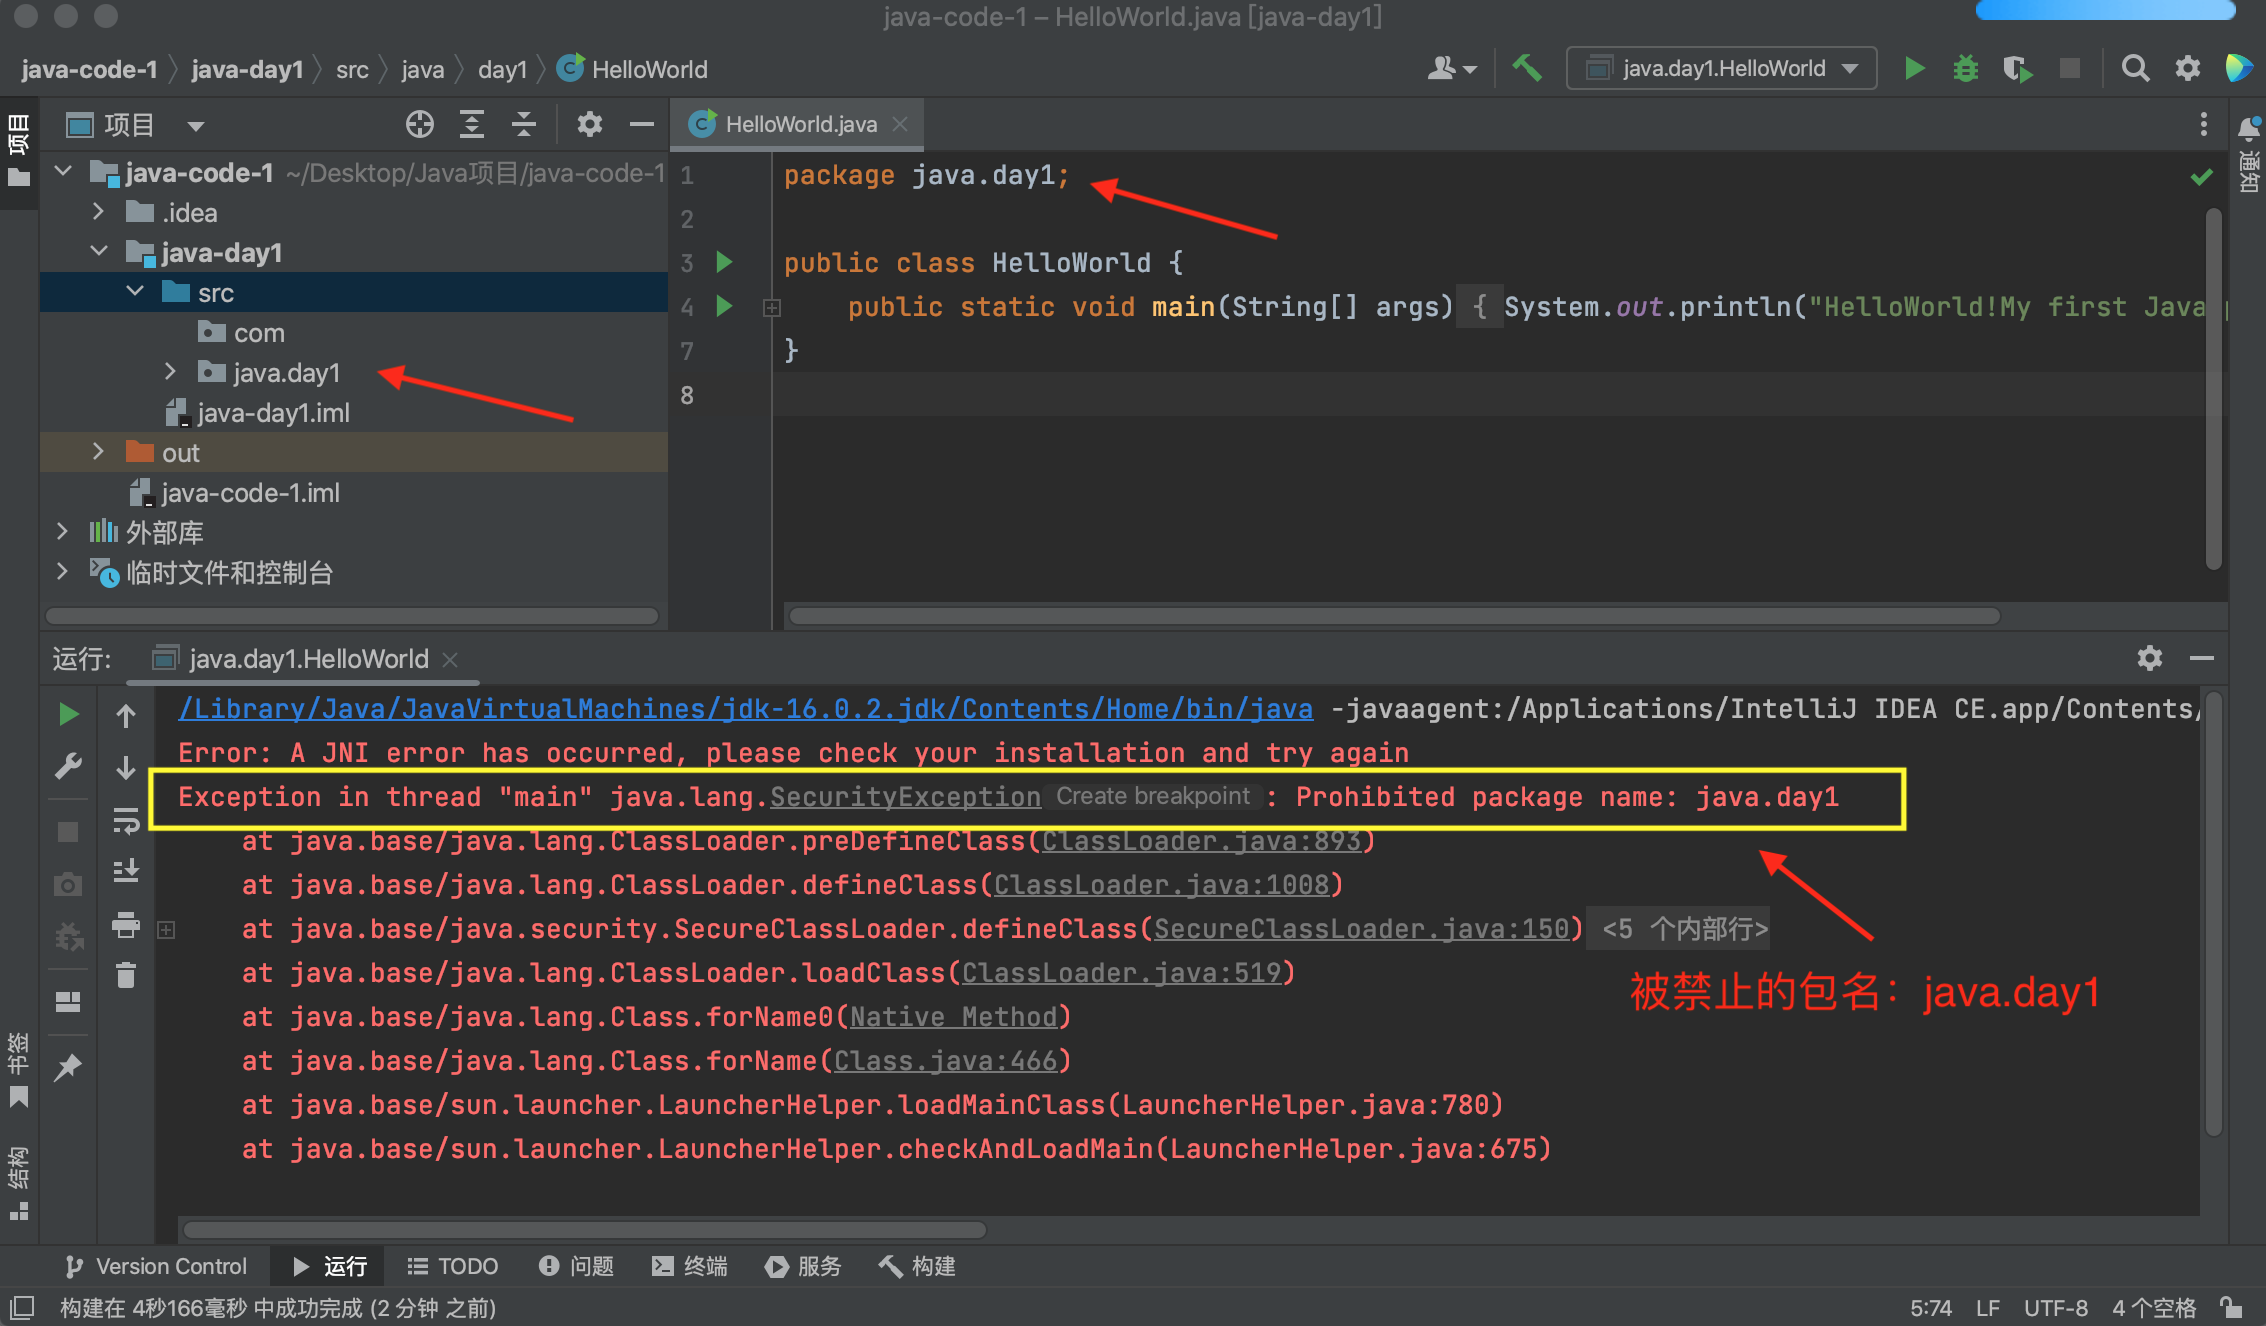The image size is (2266, 1326).
Task: Restore layout icon in run panel
Action: [x=68, y=1002]
